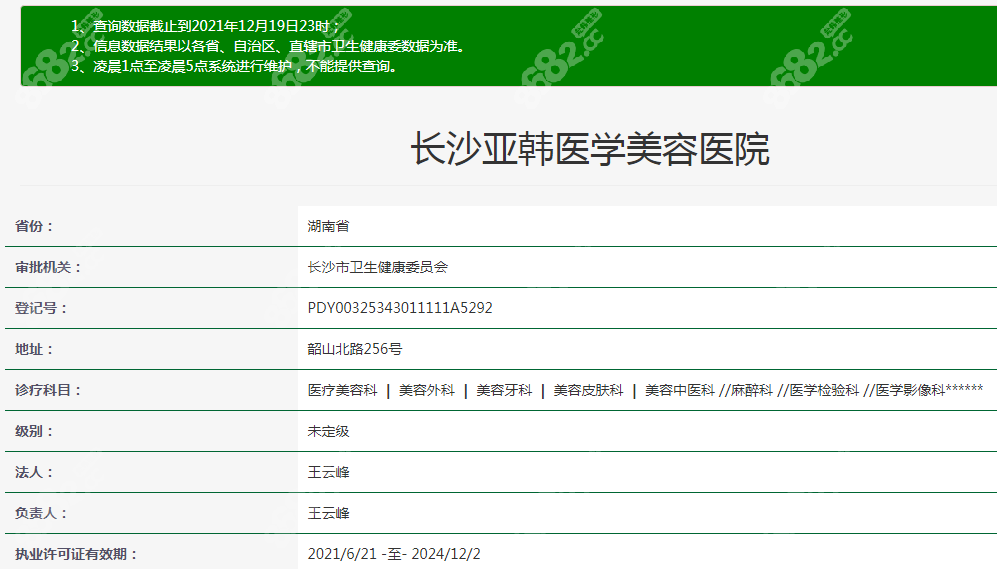The width and height of the screenshot is (997, 569).
Task: Select 王云峰 in the 法人 row
Action: pos(328,472)
